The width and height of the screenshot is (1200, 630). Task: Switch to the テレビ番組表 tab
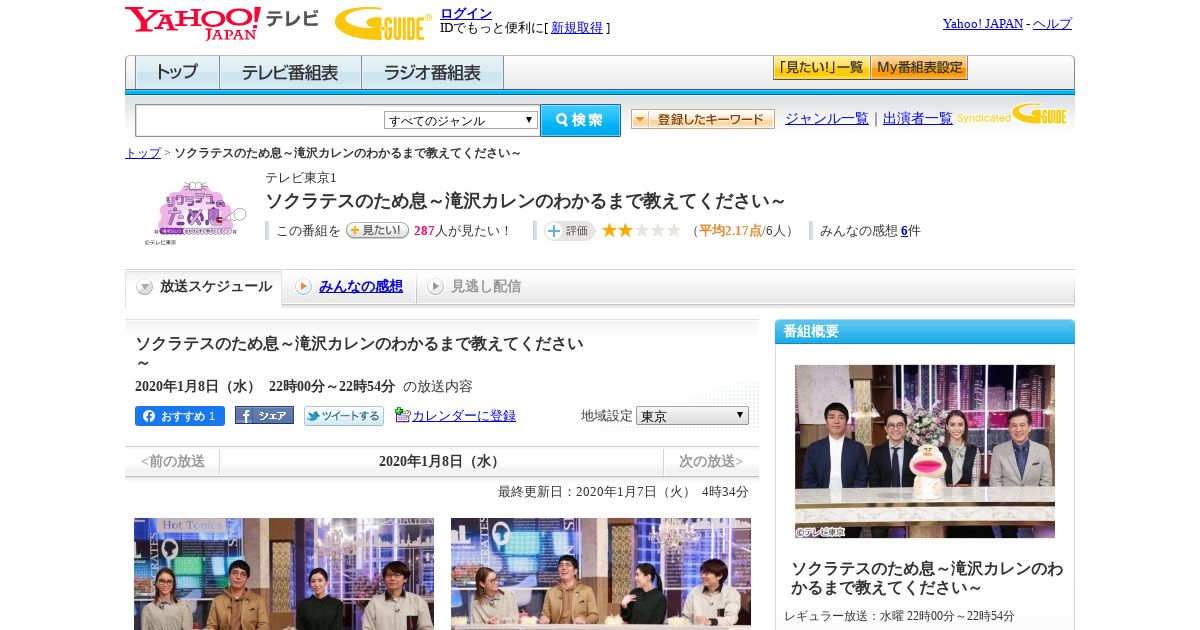[x=290, y=73]
